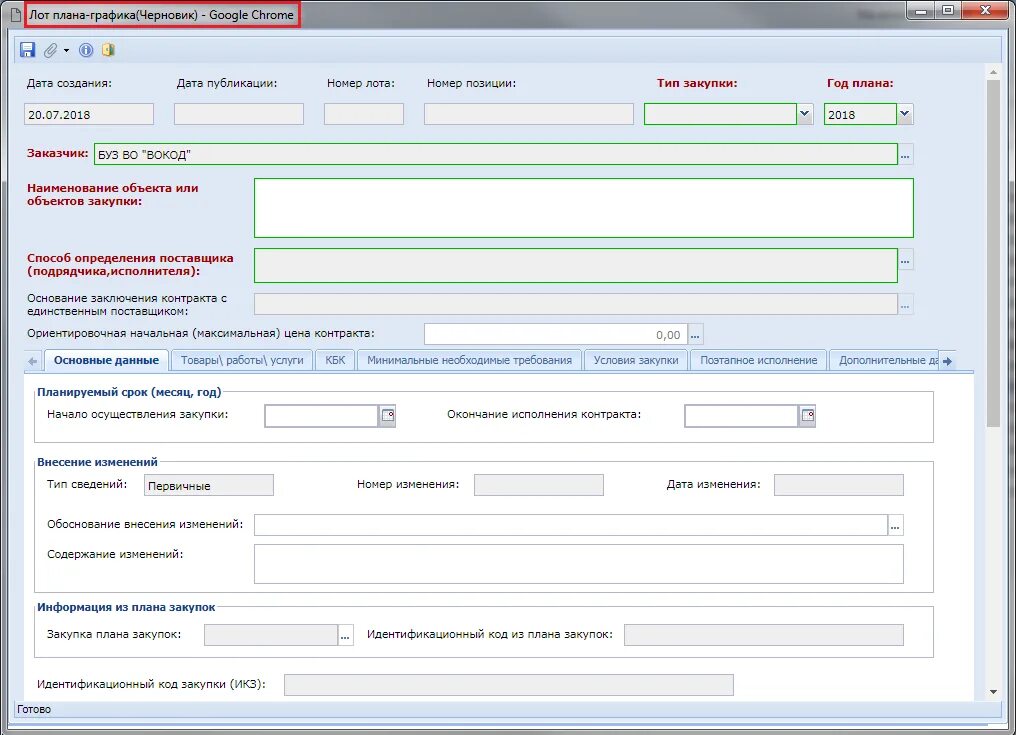This screenshot has width=1016, height=735.
Task: Open the partially visible Дополнительные tab
Action: 884,360
